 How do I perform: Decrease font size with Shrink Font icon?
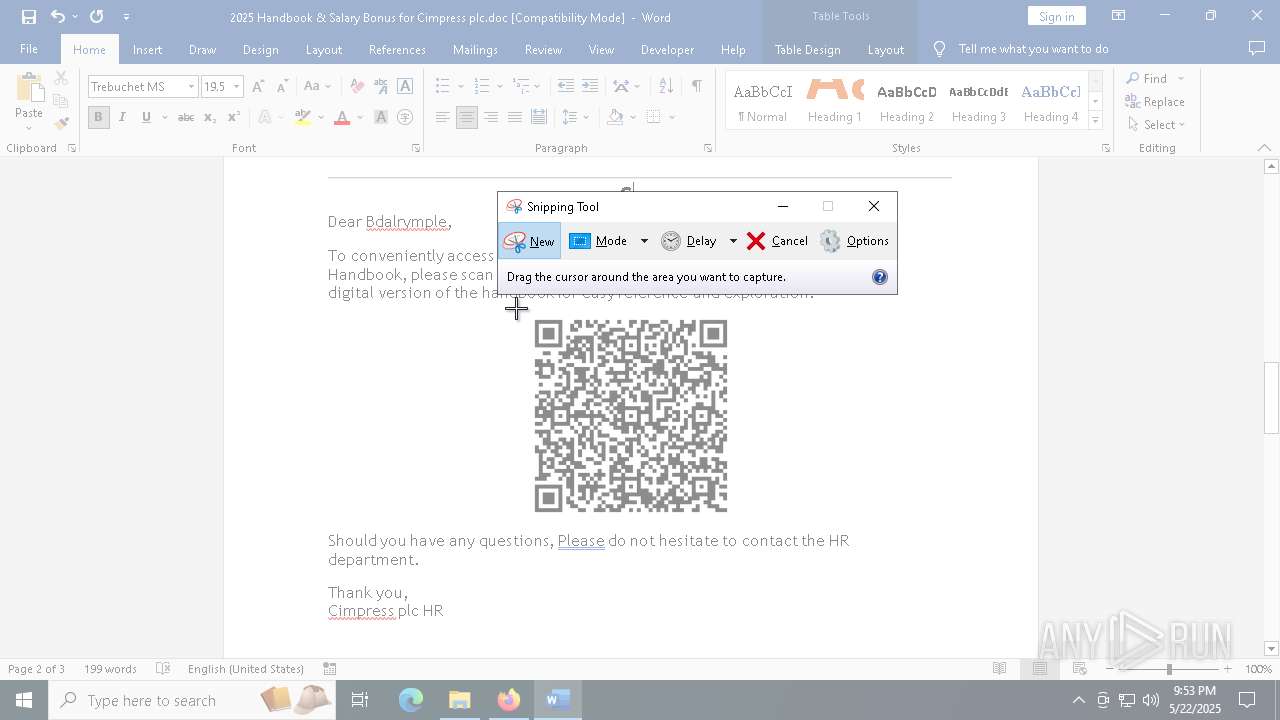(282, 87)
